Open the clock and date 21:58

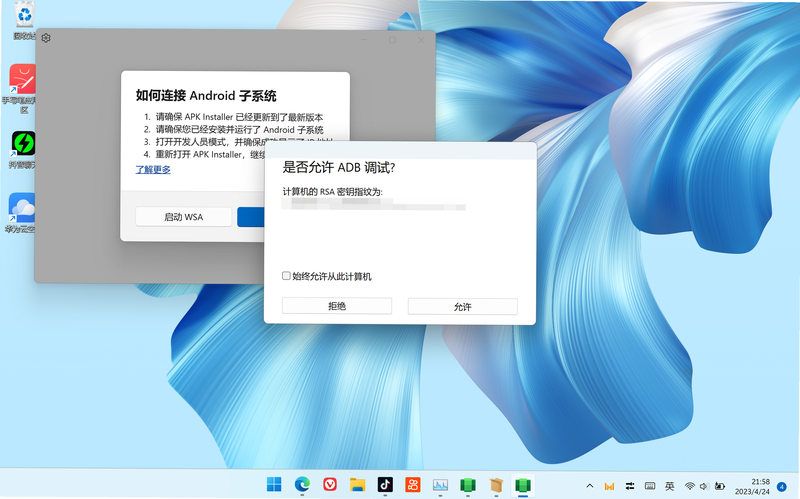(x=753, y=486)
